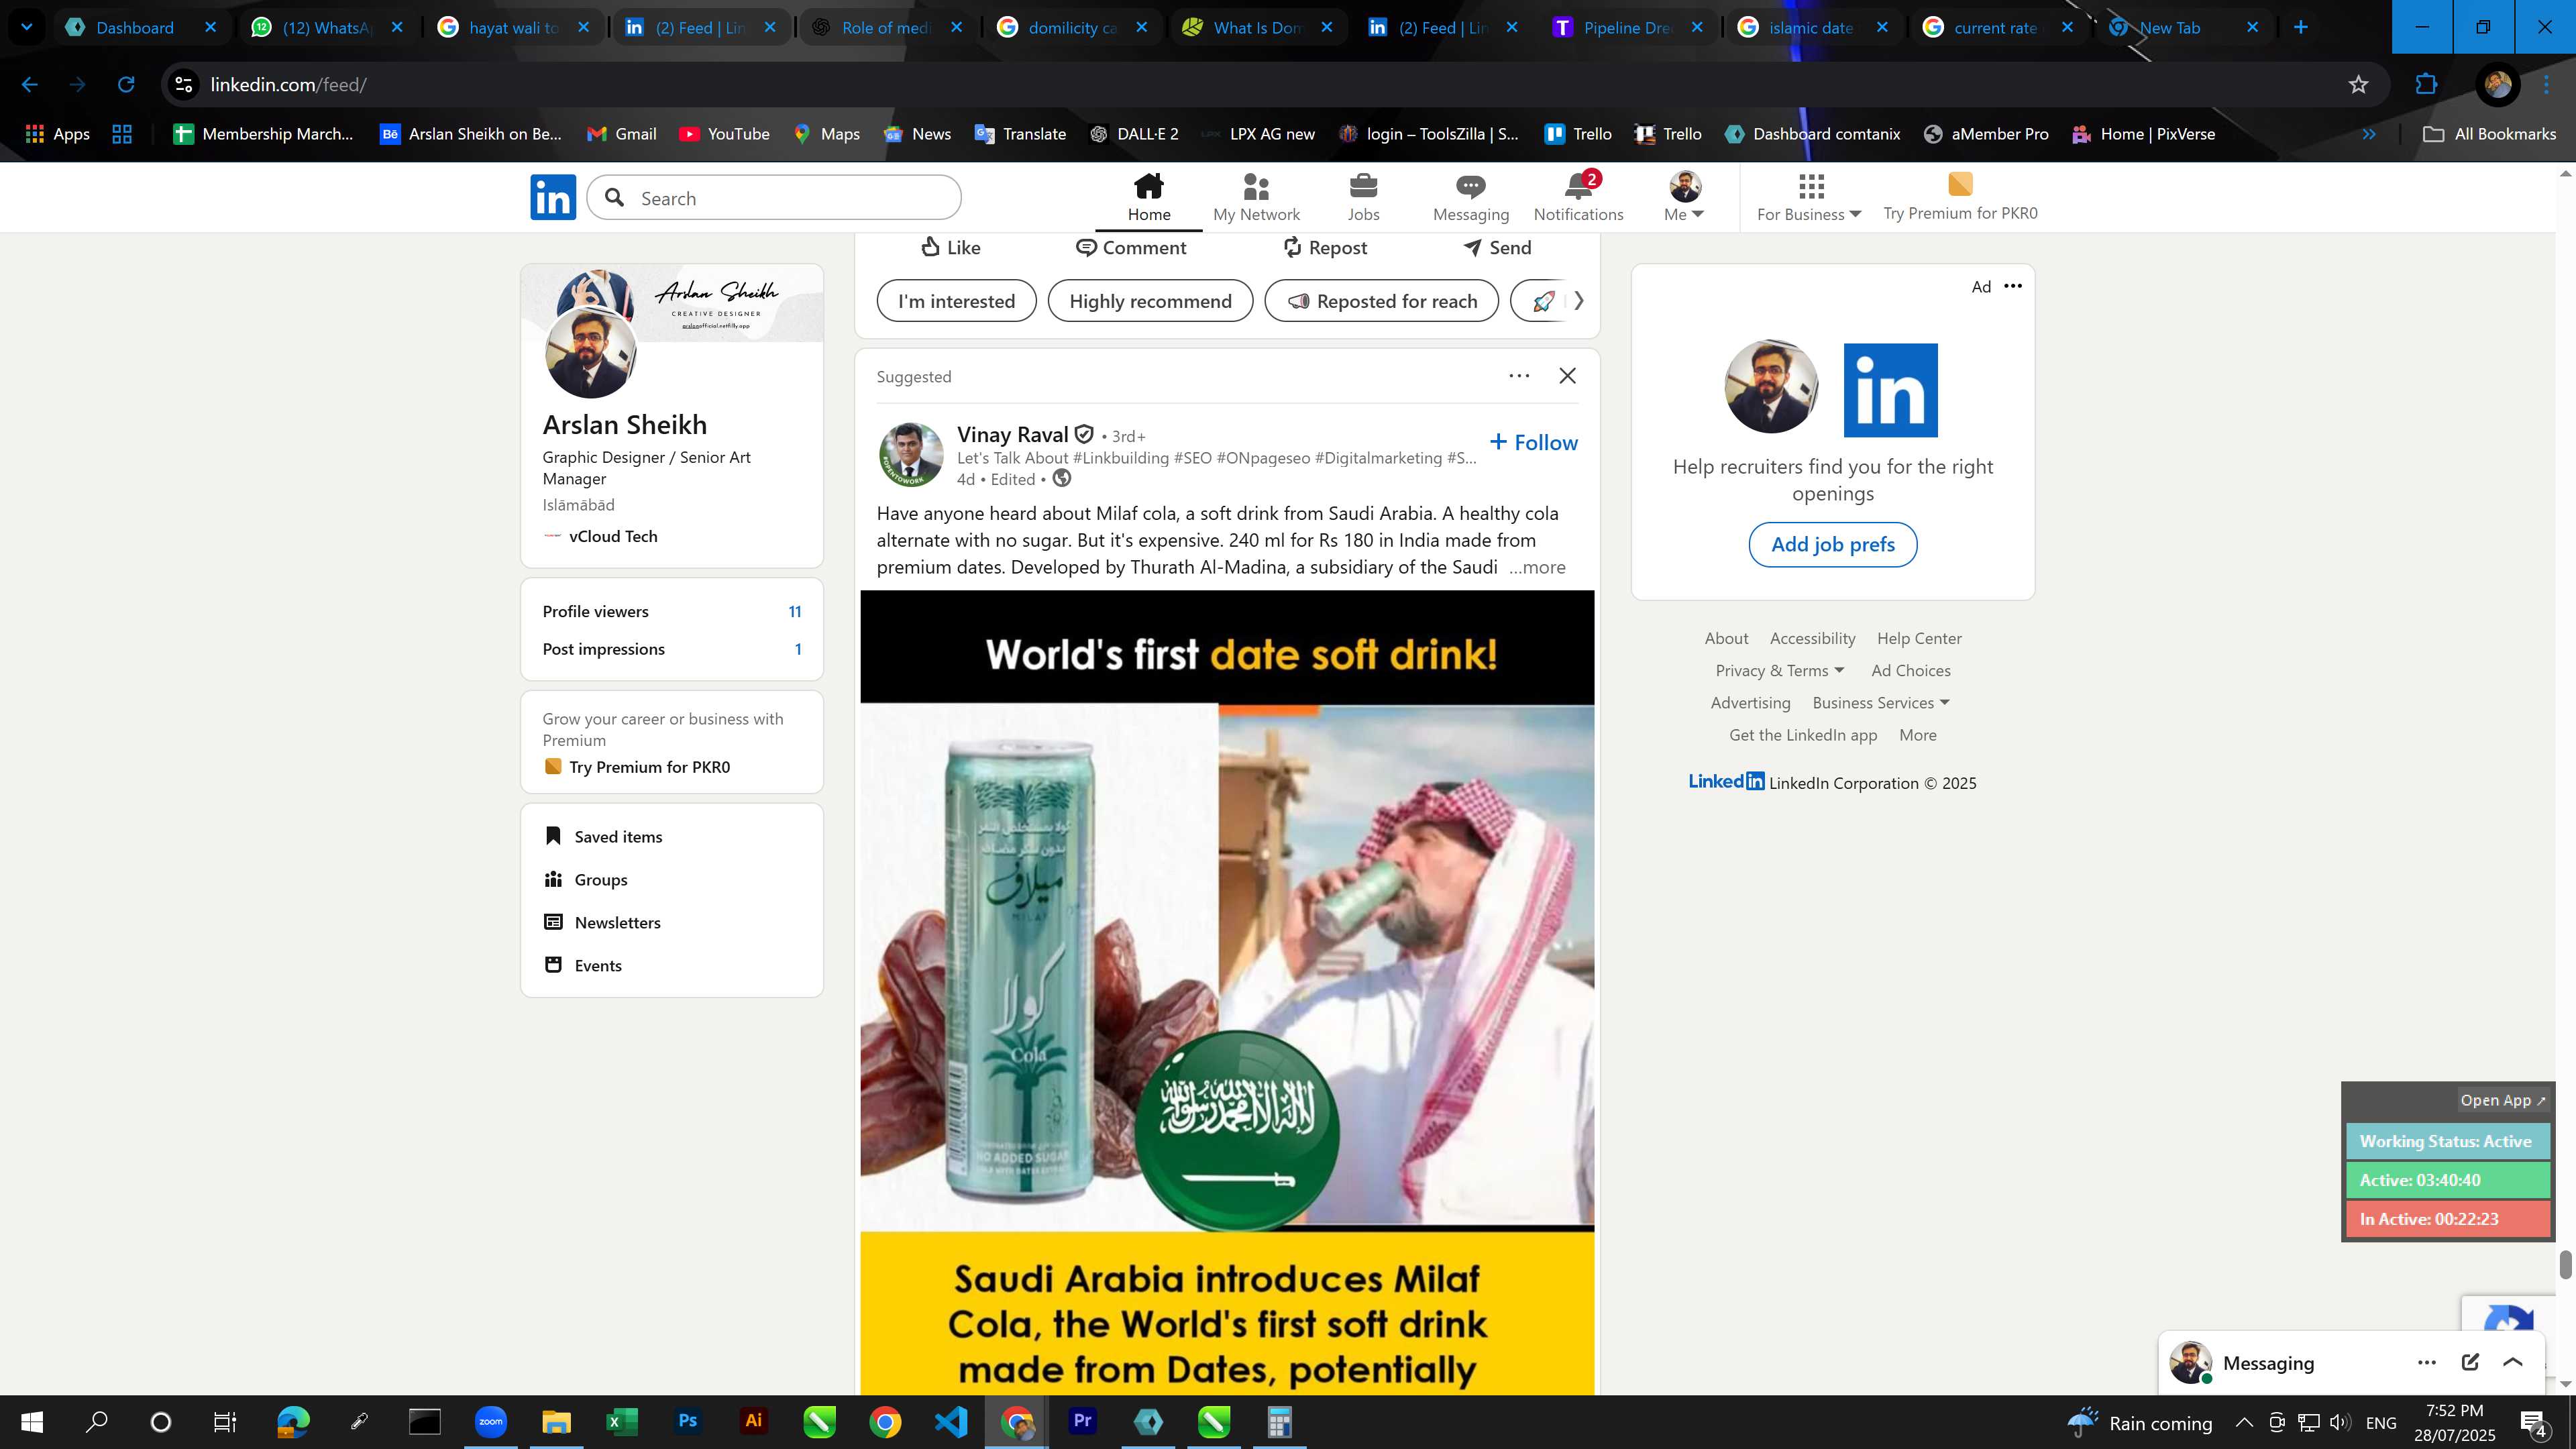Expand Business Services dropdown

(1881, 703)
